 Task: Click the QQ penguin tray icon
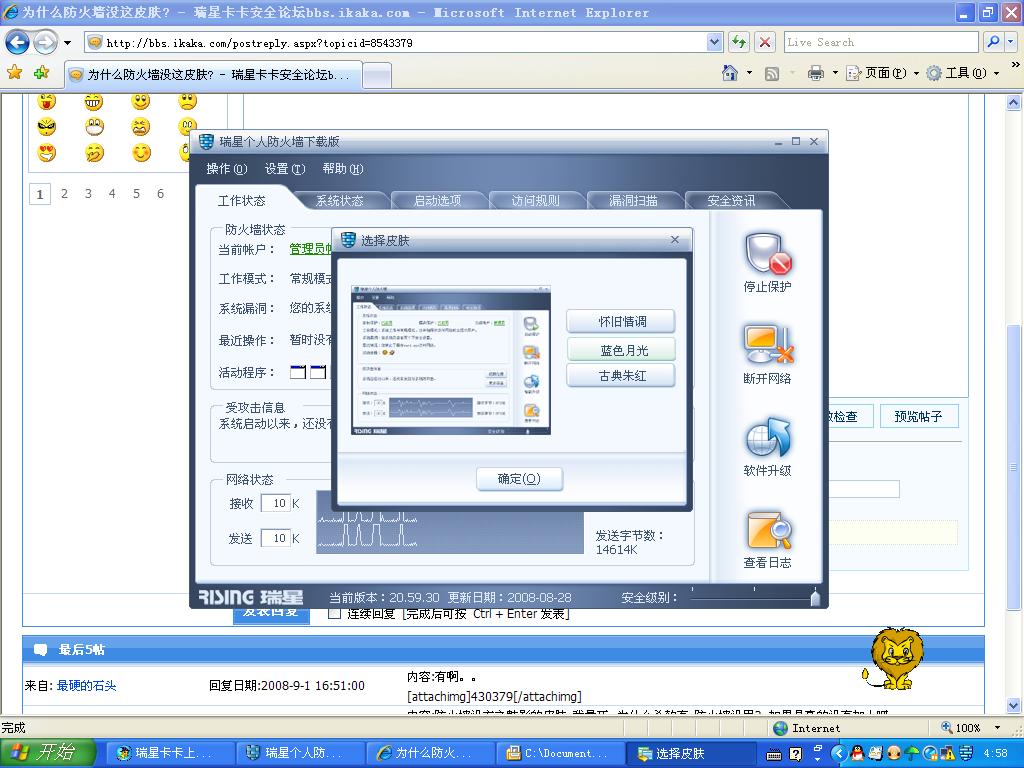[857, 754]
